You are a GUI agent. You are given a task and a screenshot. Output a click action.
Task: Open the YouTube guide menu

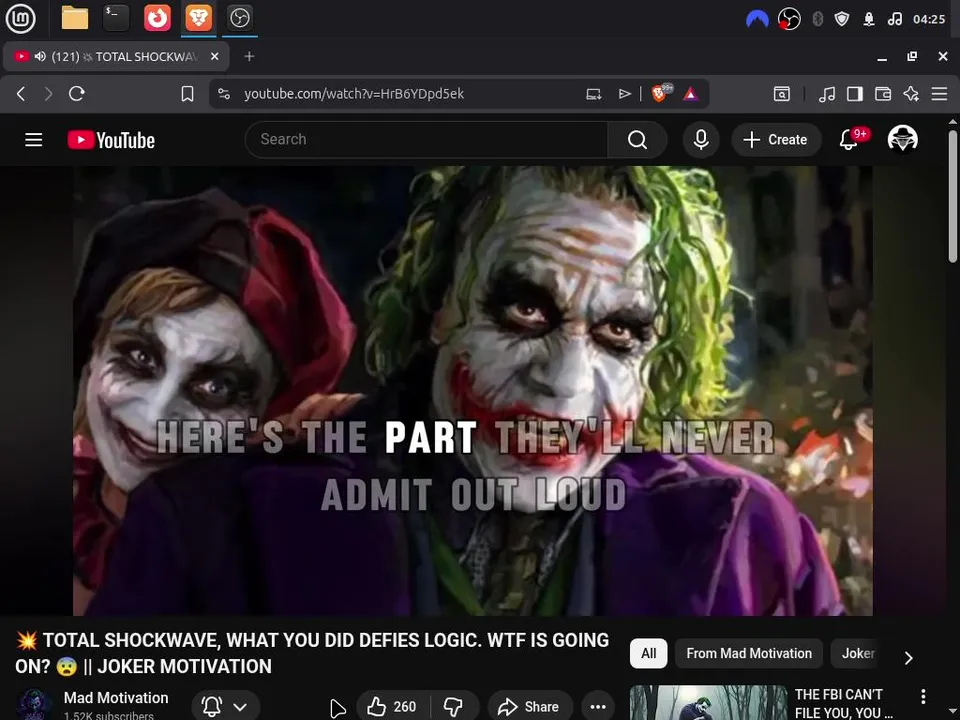click(34, 140)
